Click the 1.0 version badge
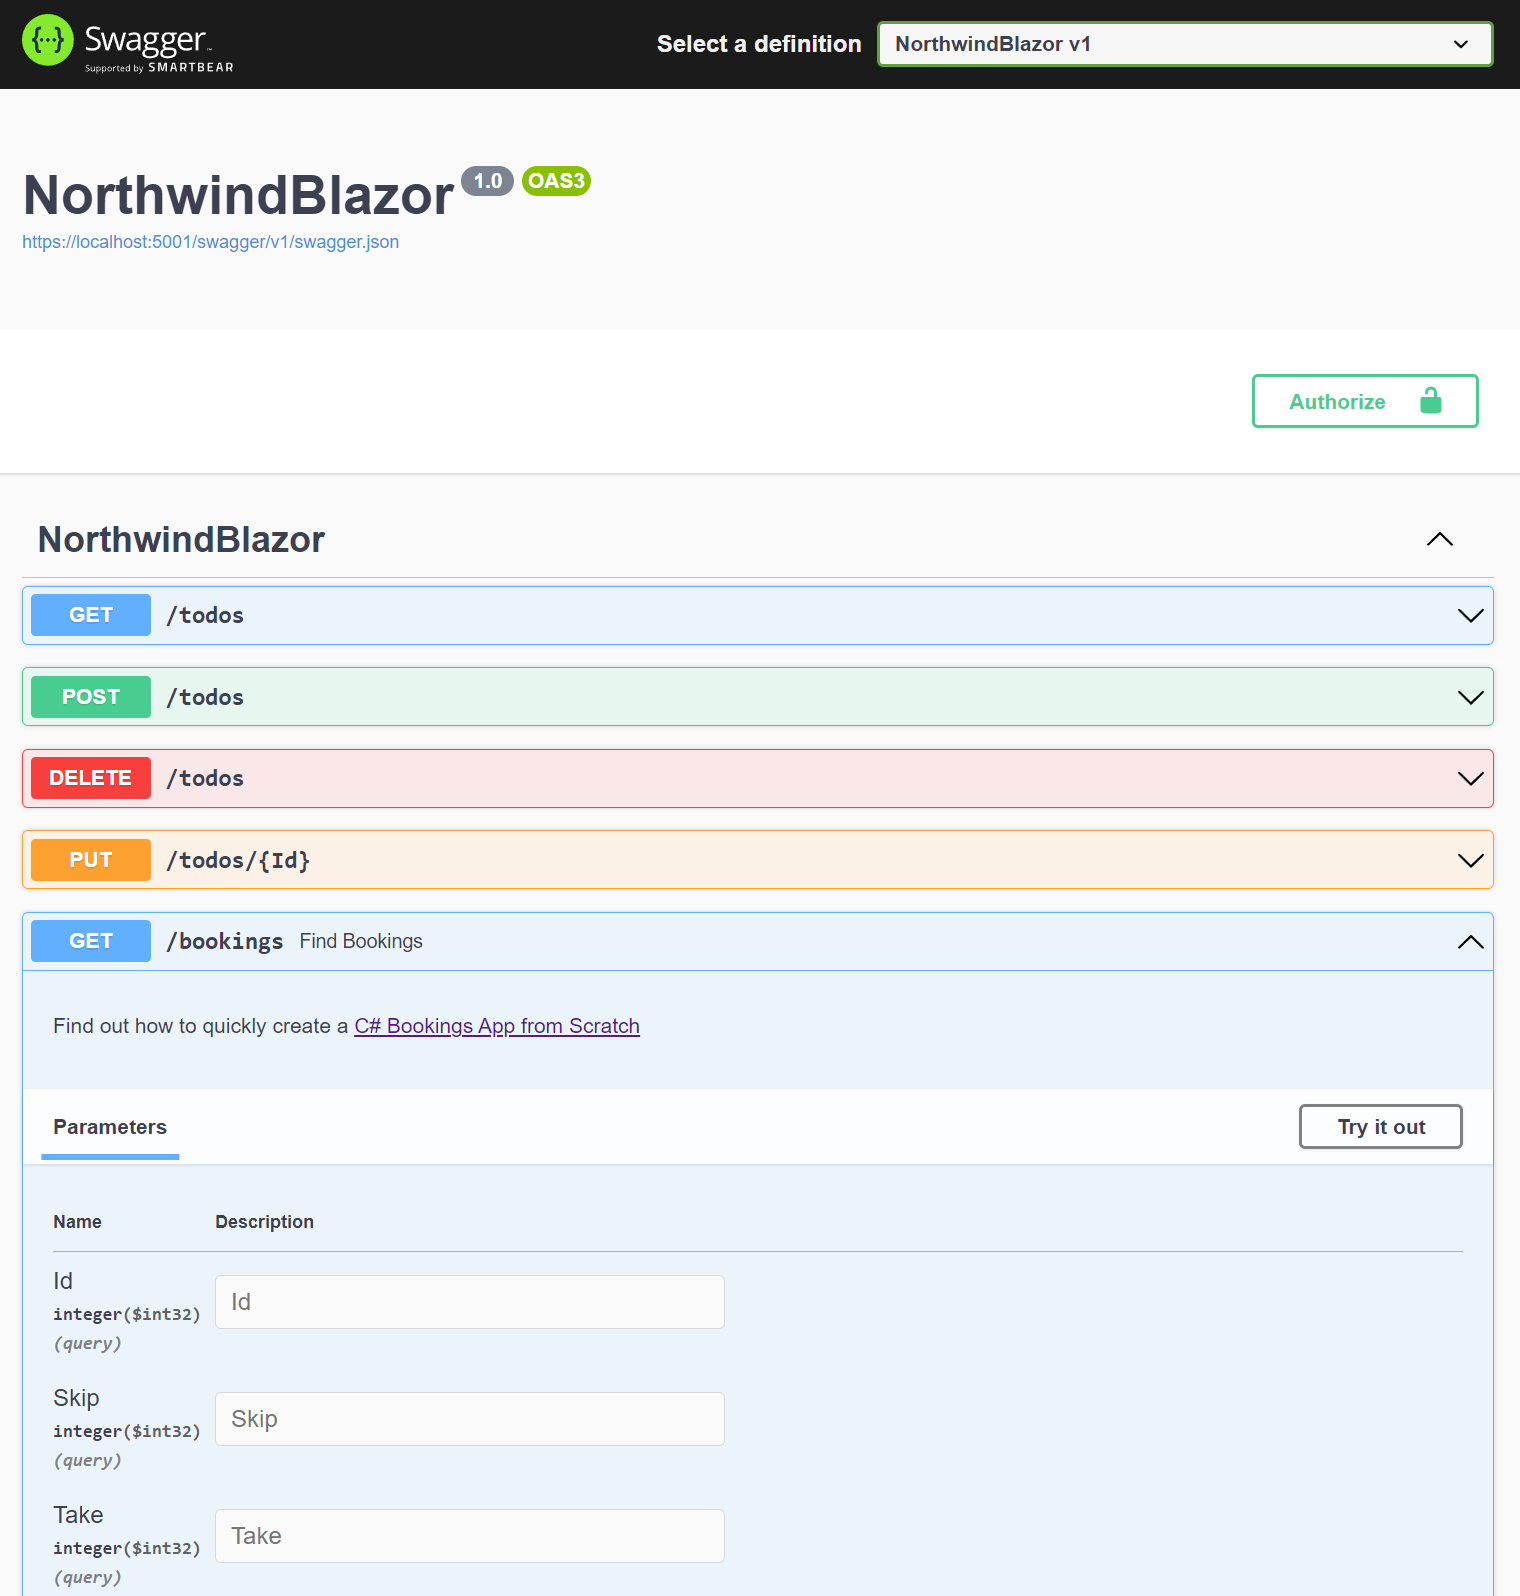1520x1596 pixels. [x=487, y=181]
